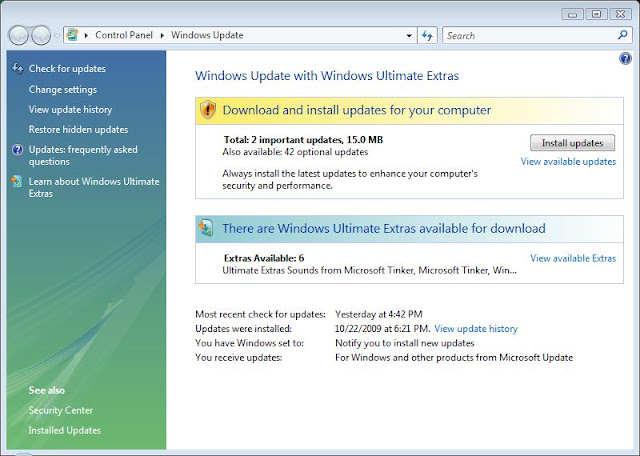Click the 'For Windows and other products from Microsoft Update' text

click(x=454, y=358)
